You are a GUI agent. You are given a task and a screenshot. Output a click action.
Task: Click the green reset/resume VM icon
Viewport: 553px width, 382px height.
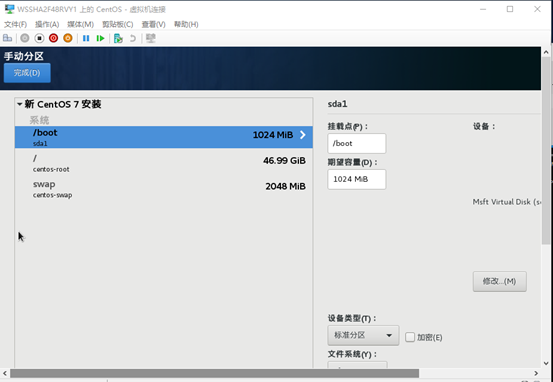tap(101, 38)
